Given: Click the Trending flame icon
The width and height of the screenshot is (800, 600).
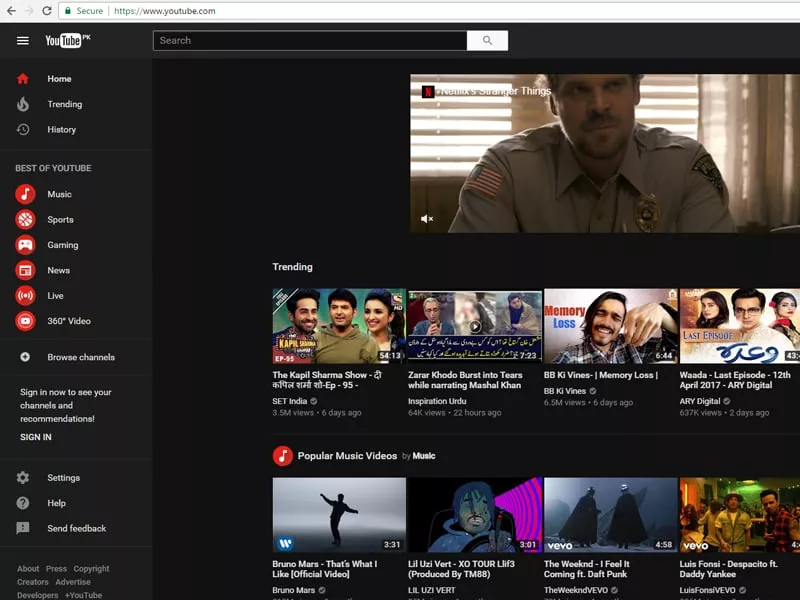Looking at the screenshot, I should (22, 104).
